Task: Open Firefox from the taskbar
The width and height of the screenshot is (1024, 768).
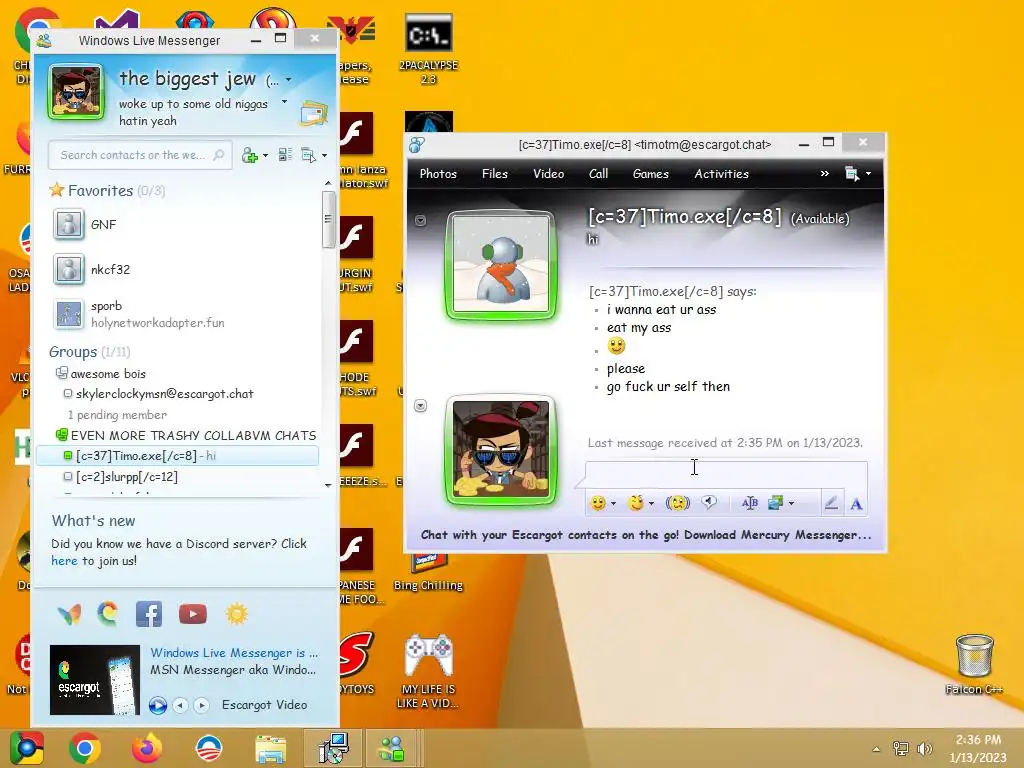Action: coord(147,748)
